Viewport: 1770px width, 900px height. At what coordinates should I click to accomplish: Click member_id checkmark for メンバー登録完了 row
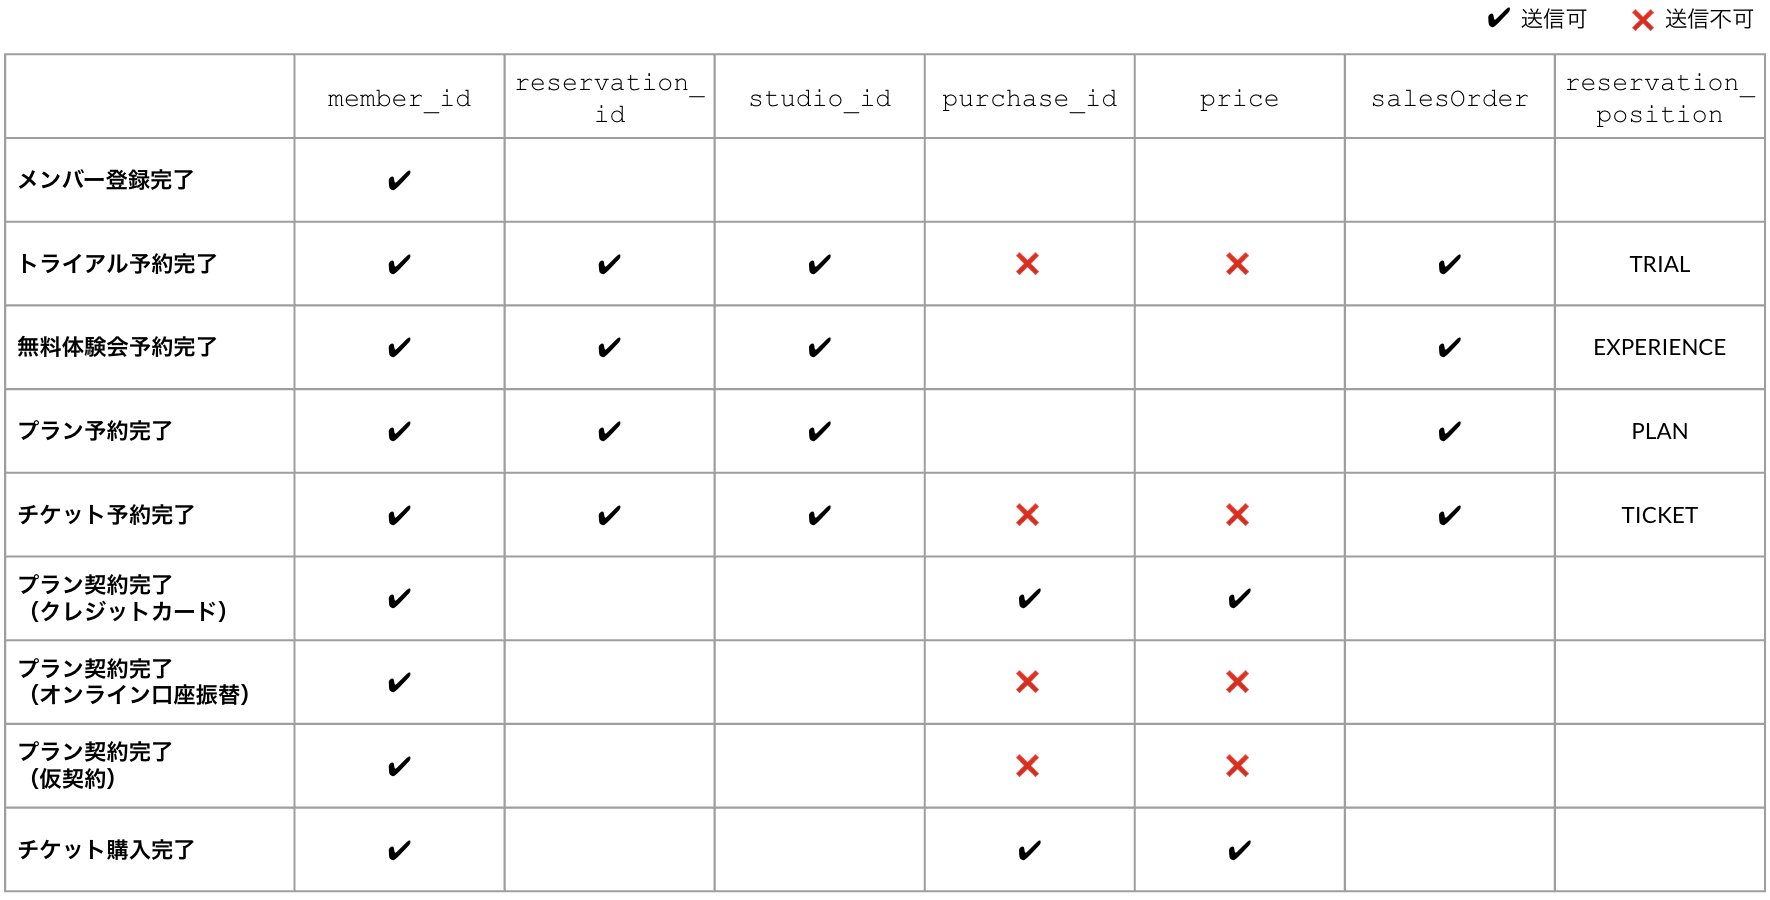[x=399, y=181]
